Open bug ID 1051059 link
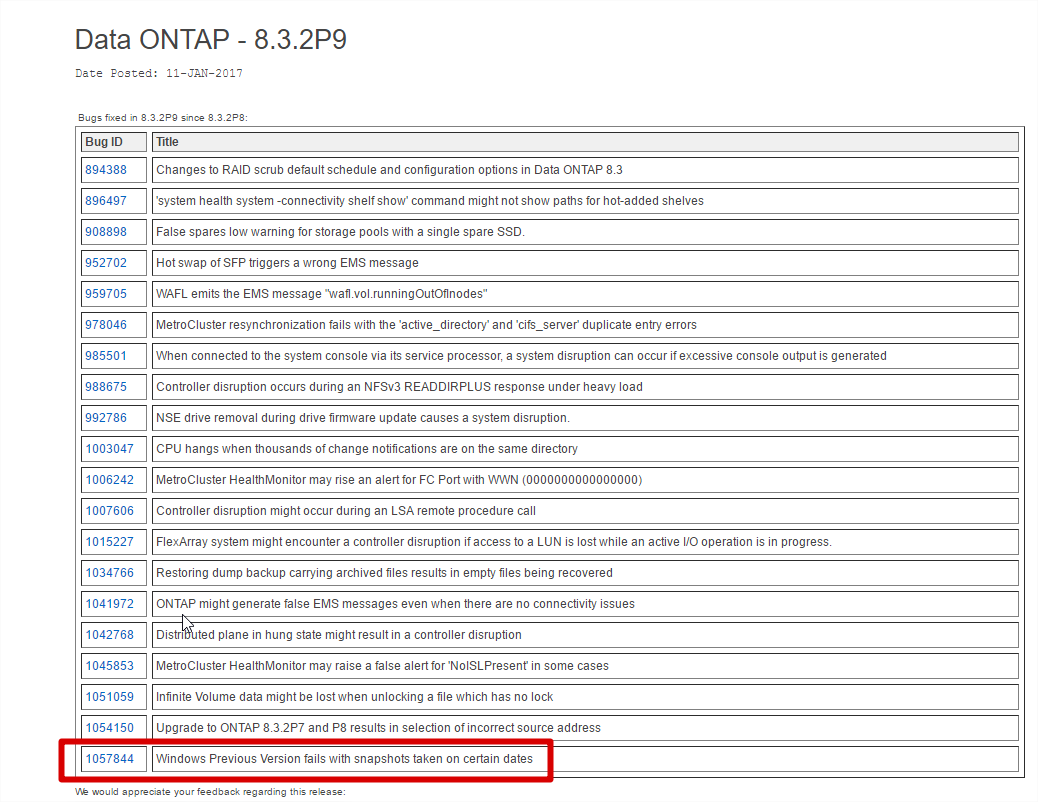The width and height of the screenshot is (1038, 802). (x=109, y=697)
